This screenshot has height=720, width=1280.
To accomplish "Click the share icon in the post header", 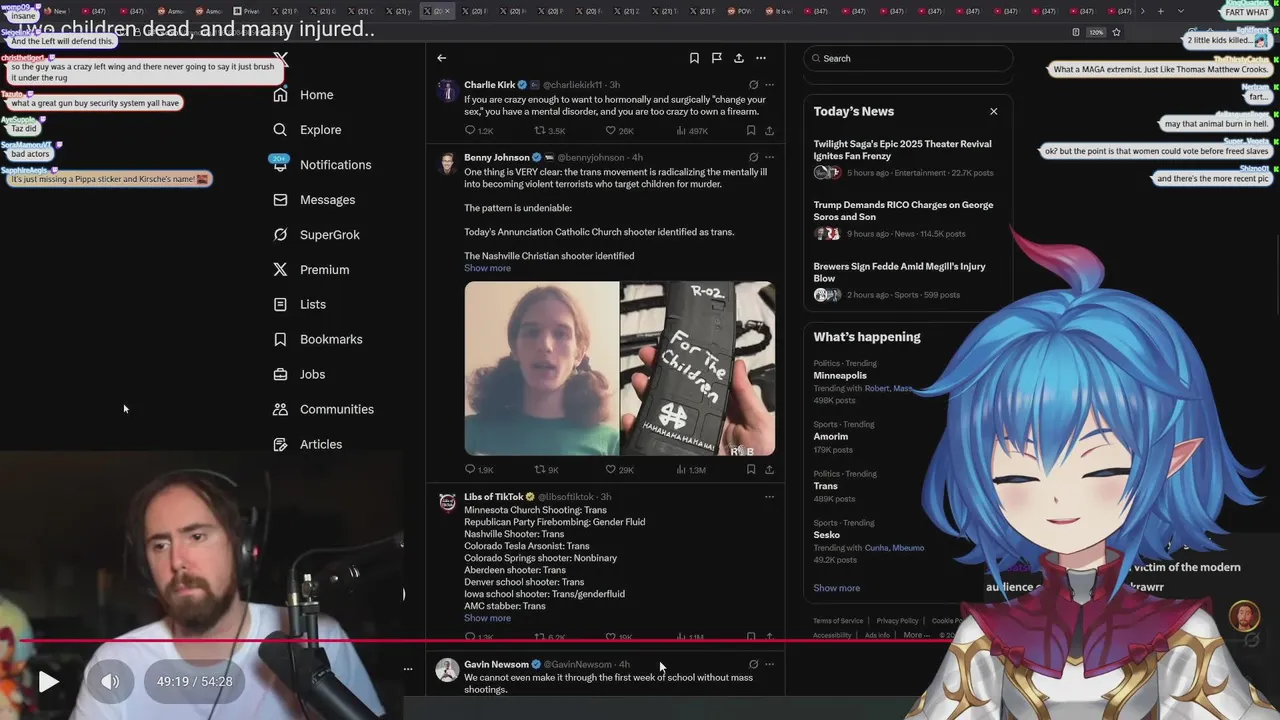I will [738, 58].
